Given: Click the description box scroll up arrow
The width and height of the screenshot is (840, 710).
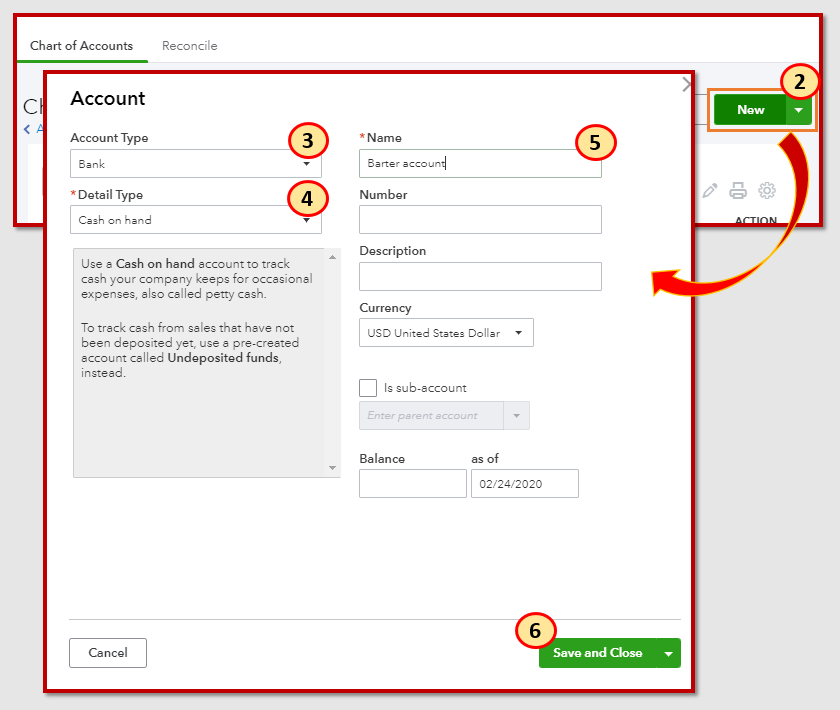Looking at the screenshot, I should [x=333, y=257].
